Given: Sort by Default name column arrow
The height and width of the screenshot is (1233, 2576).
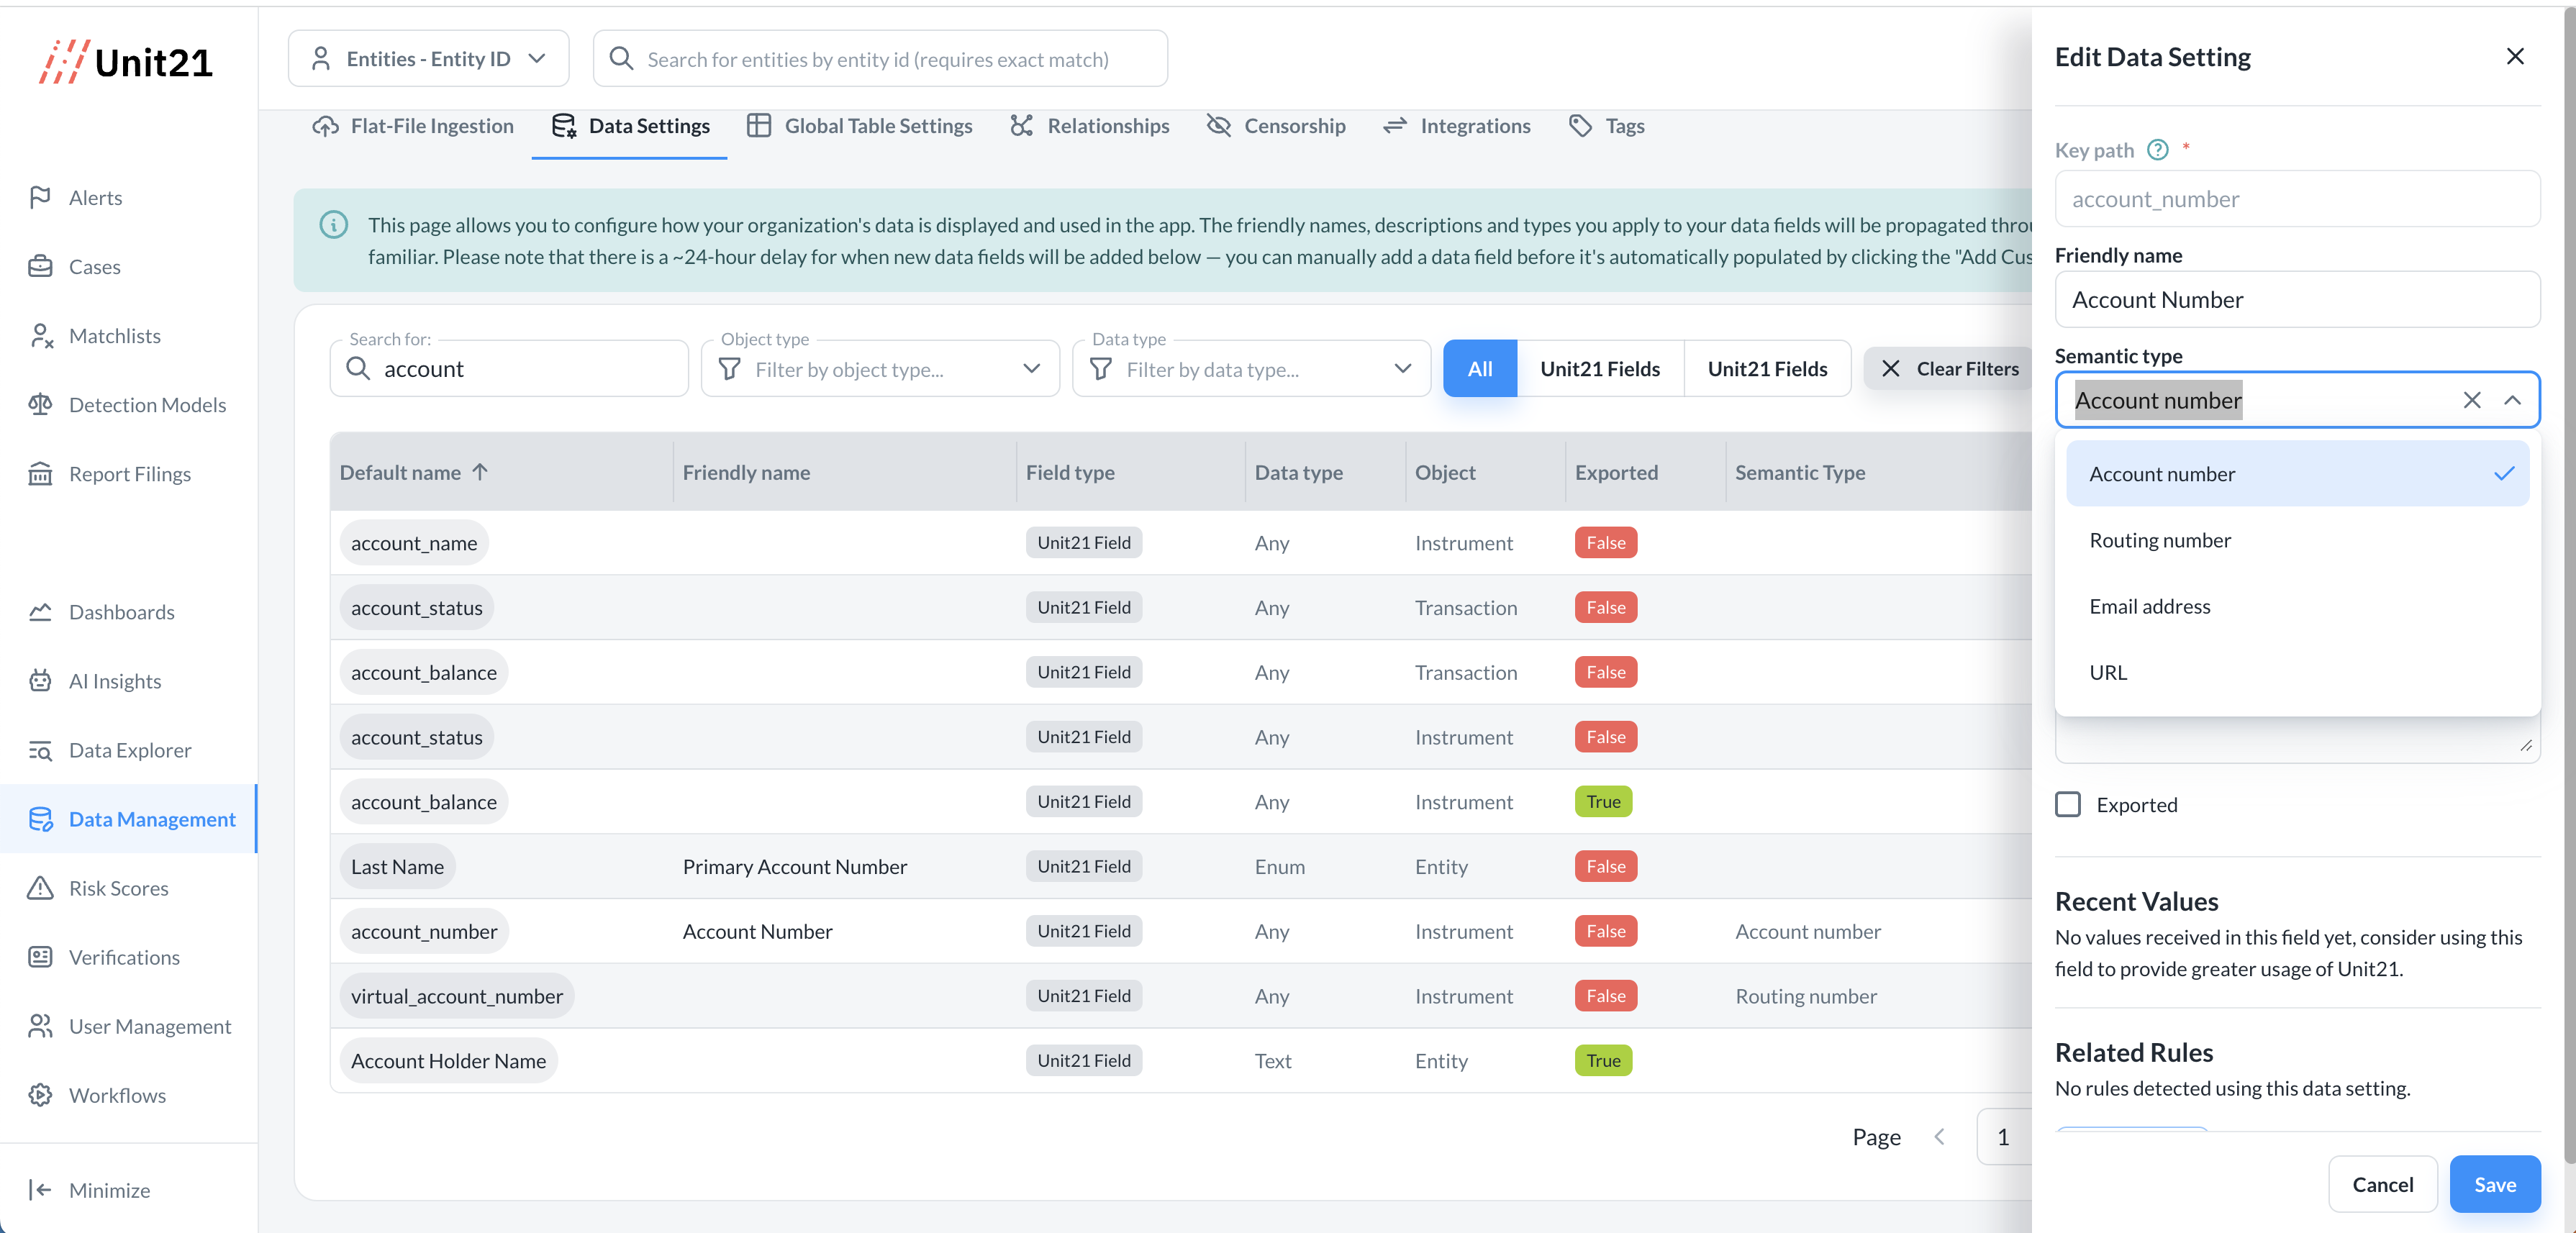Looking at the screenshot, I should [x=480, y=472].
